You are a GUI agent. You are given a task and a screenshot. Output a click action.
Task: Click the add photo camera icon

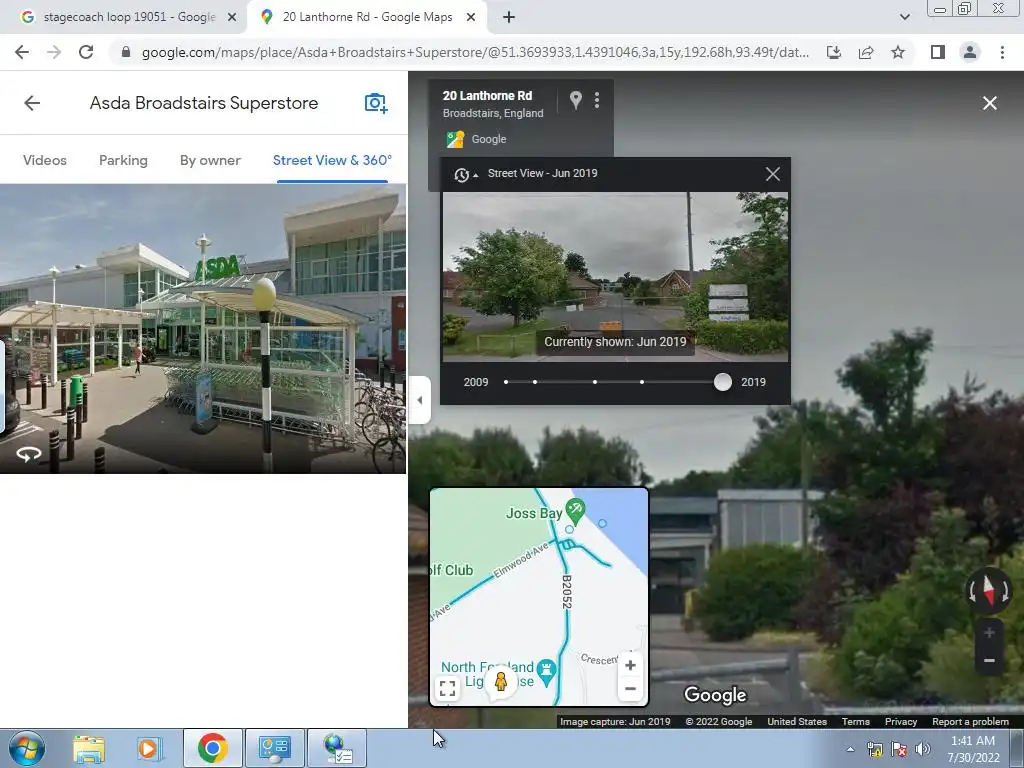pos(376,103)
